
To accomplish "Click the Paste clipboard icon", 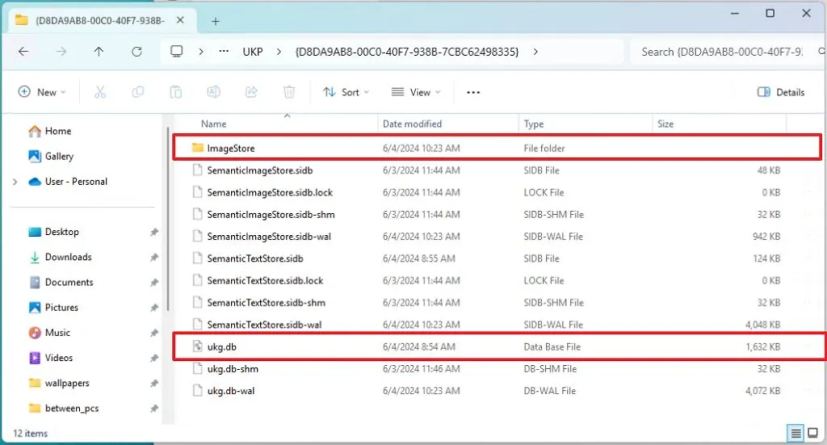I will (176, 92).
